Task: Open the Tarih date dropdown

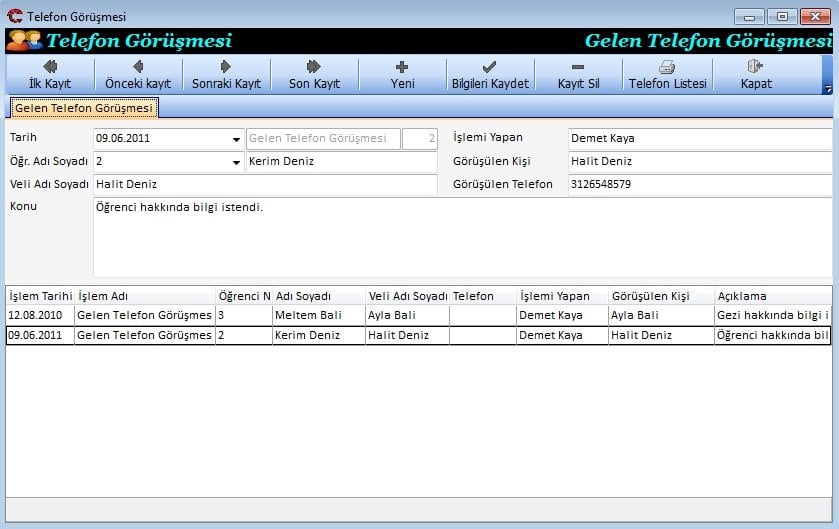Action: pos(236,139)
